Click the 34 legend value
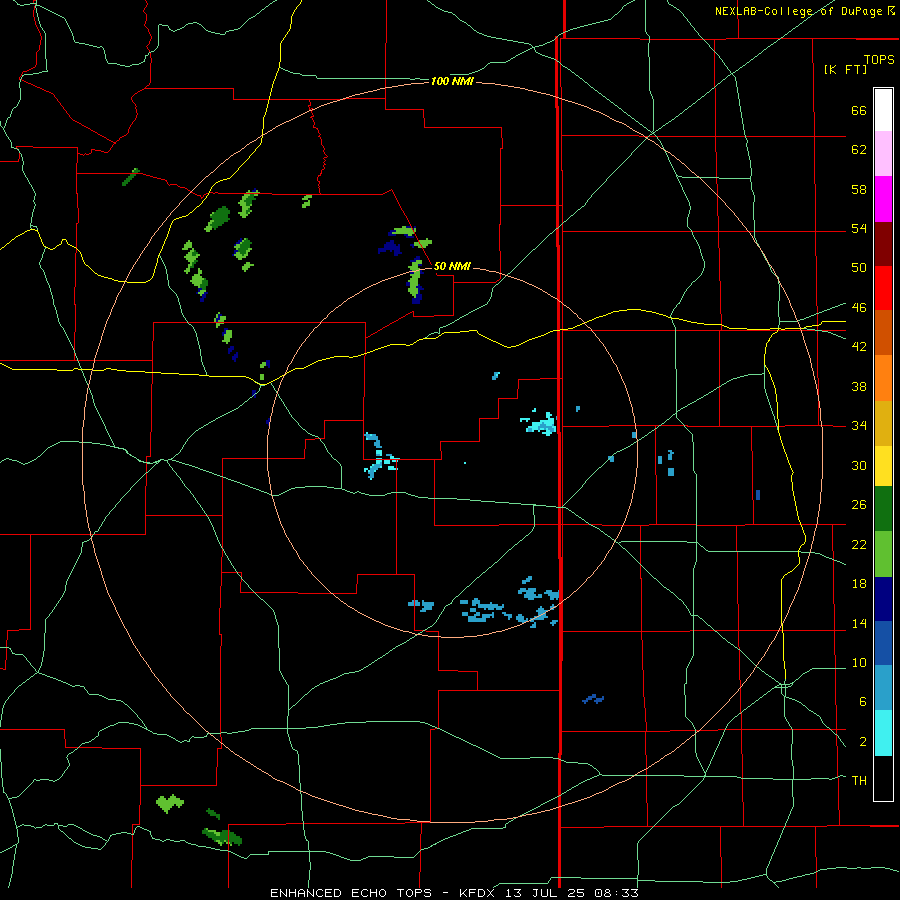The image size is (900, 900). point(859,426)
